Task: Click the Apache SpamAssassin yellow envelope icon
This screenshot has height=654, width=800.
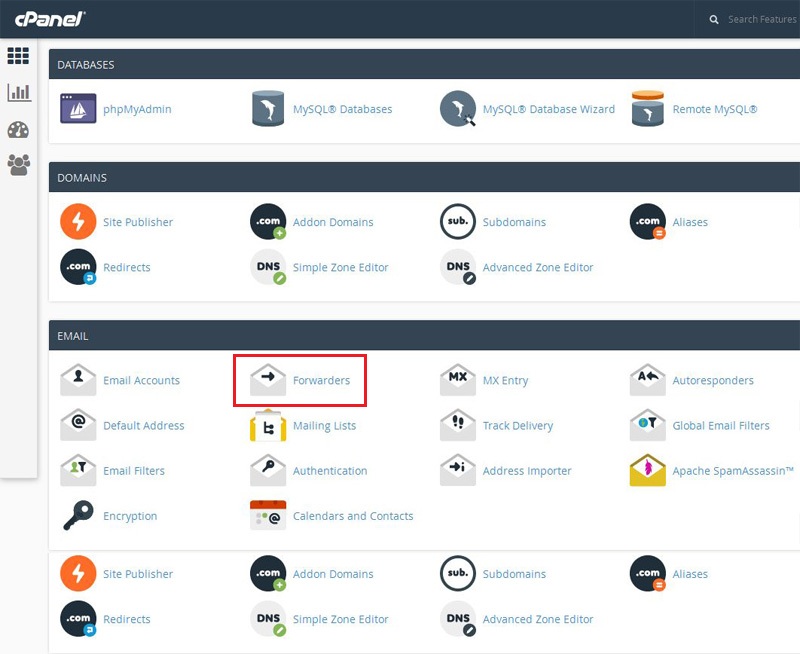Action: coord(647,470)
